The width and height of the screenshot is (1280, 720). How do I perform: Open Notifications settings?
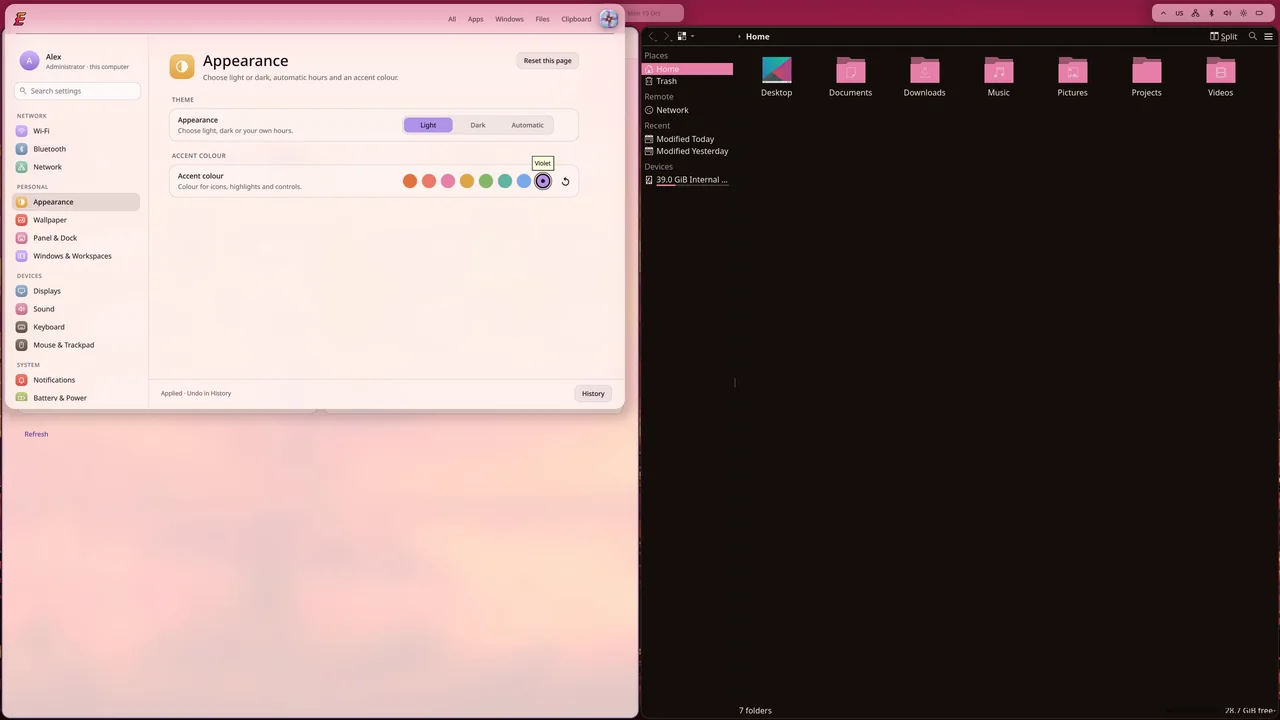pos(76,380)
